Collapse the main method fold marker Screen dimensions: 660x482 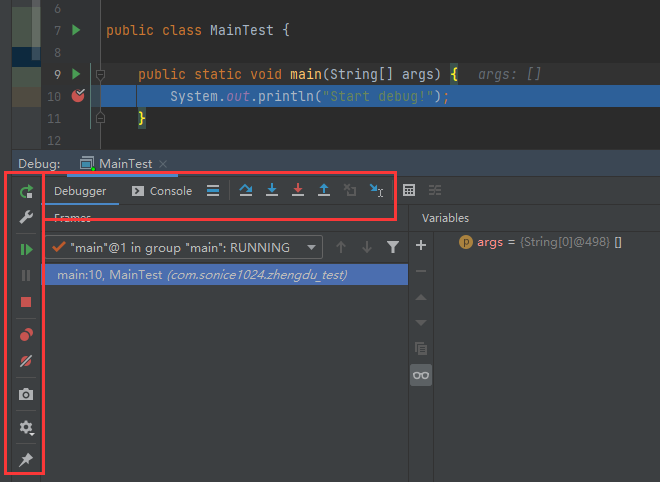pyautogui.click(x=99, y=75)
